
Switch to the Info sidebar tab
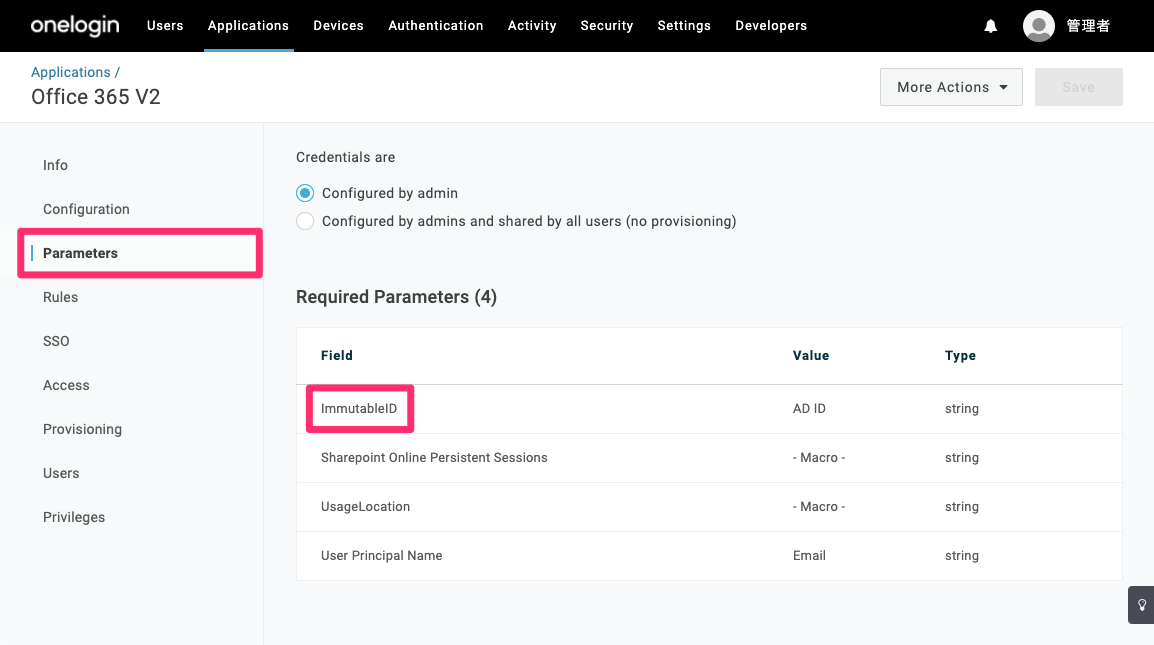pos(55,165)
